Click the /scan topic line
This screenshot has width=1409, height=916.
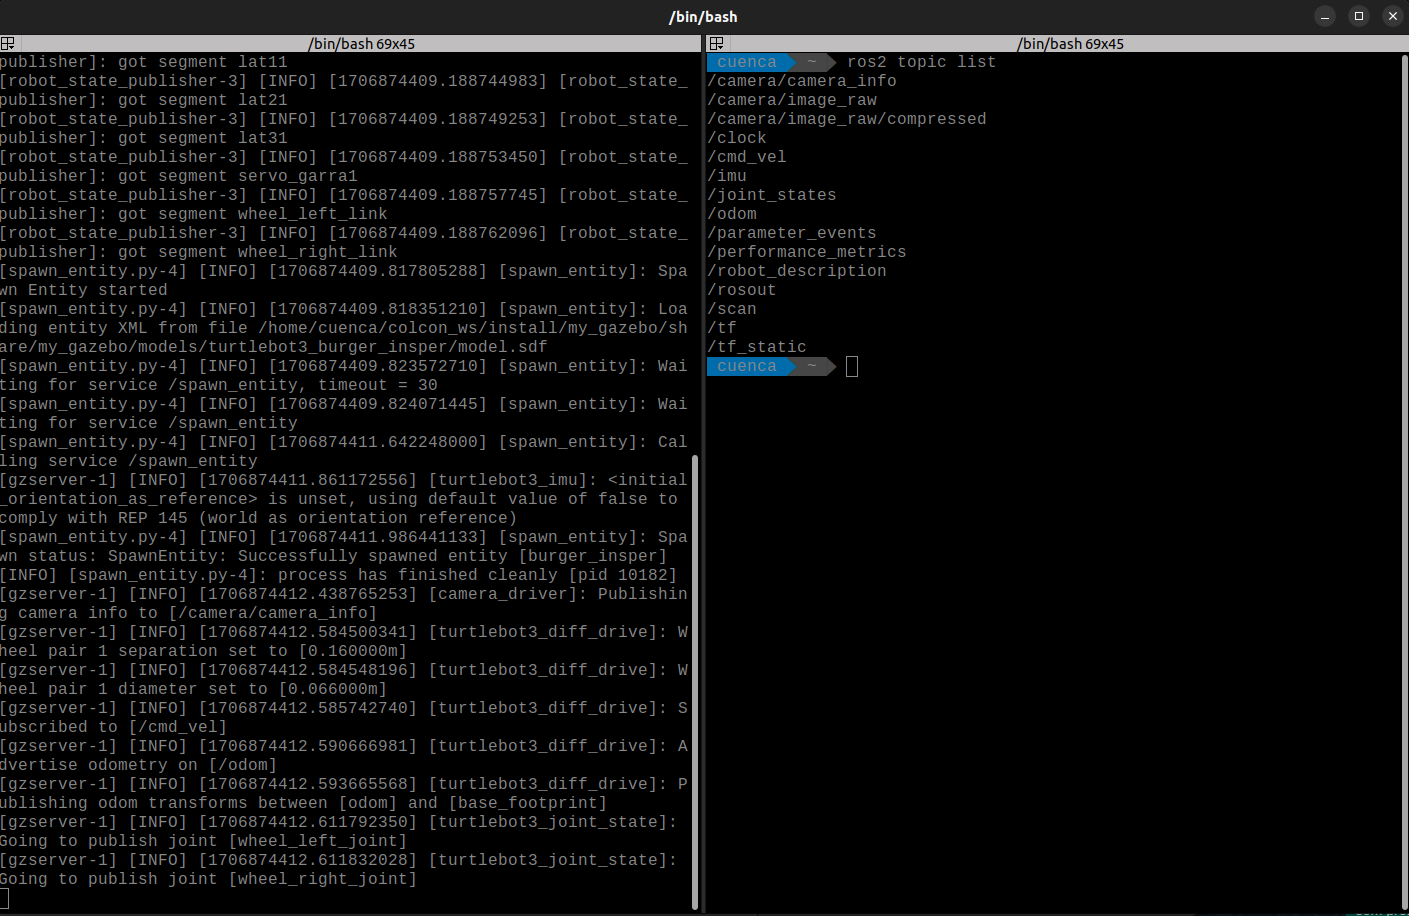(732, 309)
